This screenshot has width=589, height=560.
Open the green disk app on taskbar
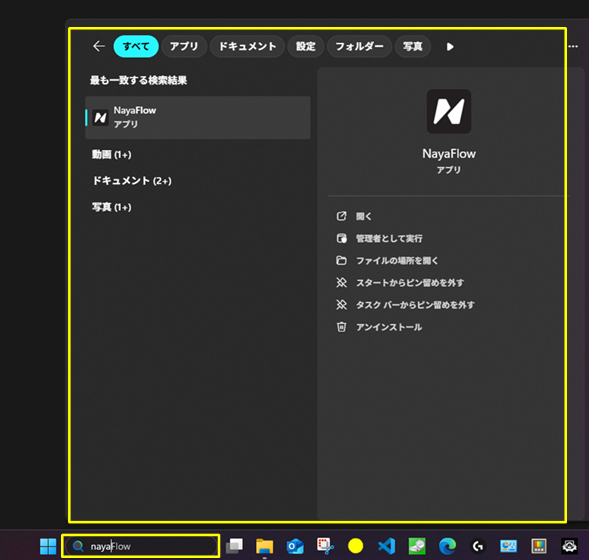pyautogui.click(x=417, y=546)
